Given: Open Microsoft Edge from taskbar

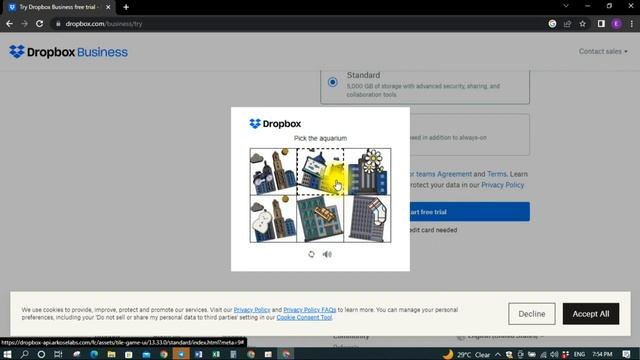Looking at the screenshot, I should (94, 354).
